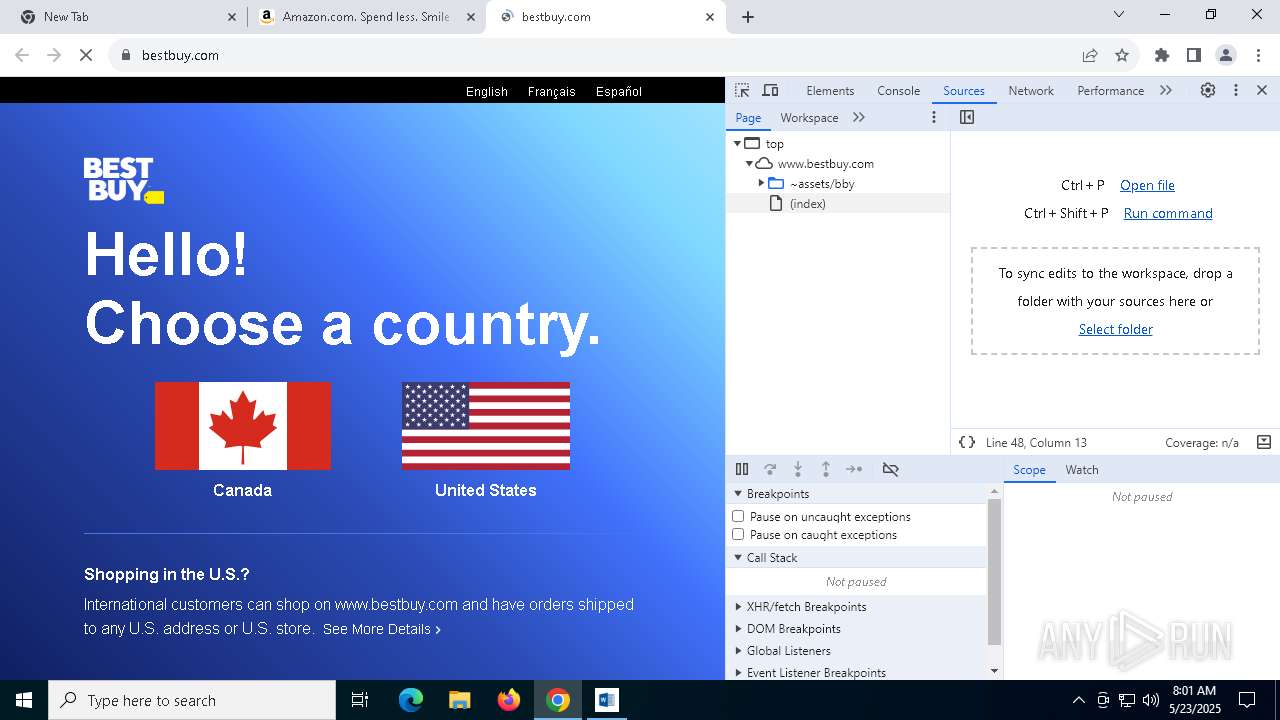Click the Open file link
This screenshot has width=1280, height=720.
pyautogui.click(x=1147, y=185)
